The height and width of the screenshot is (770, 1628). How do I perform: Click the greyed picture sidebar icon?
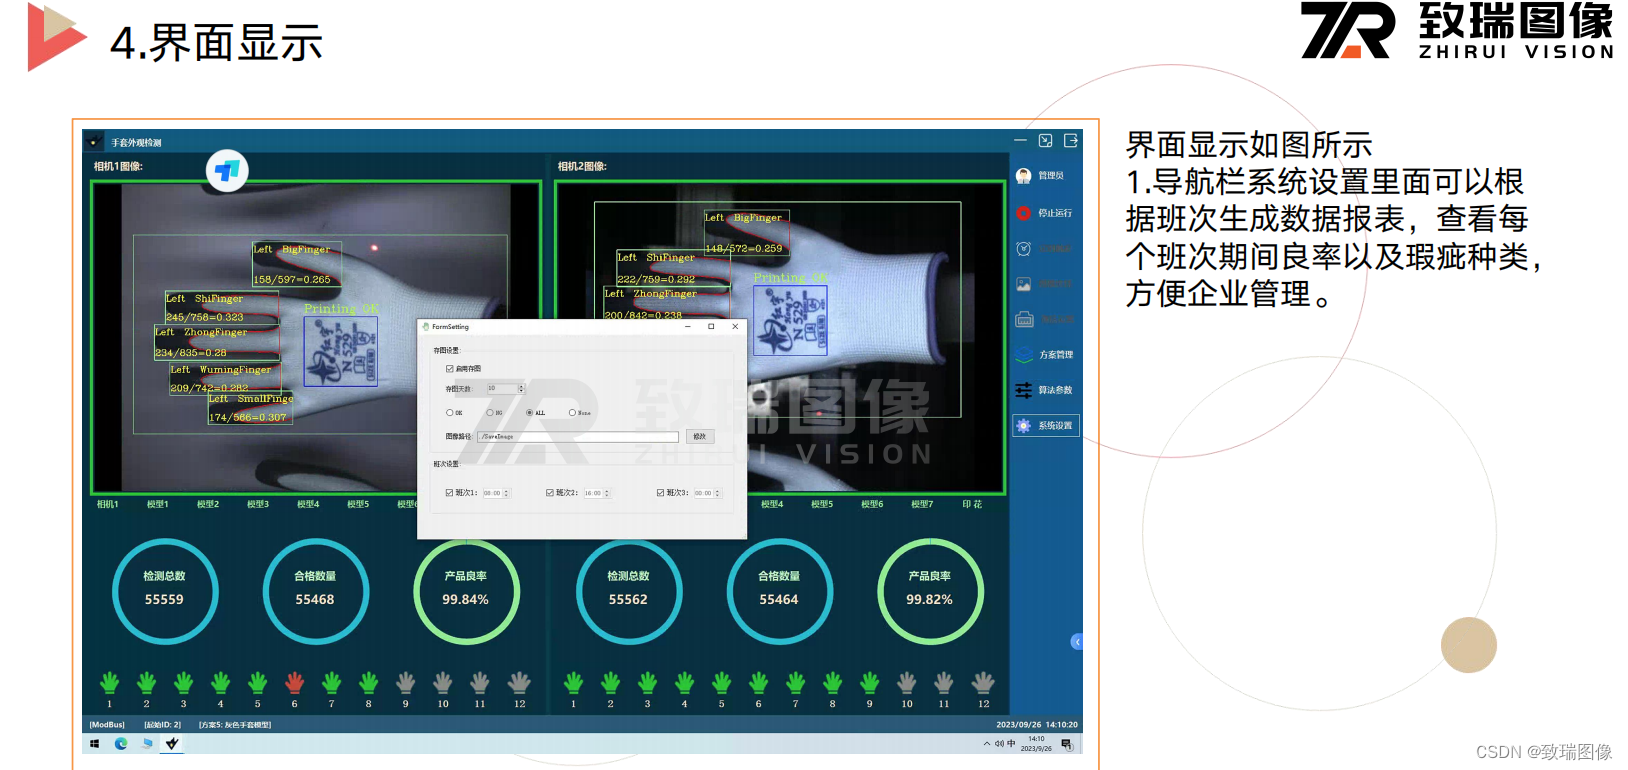click(1023, 284)
